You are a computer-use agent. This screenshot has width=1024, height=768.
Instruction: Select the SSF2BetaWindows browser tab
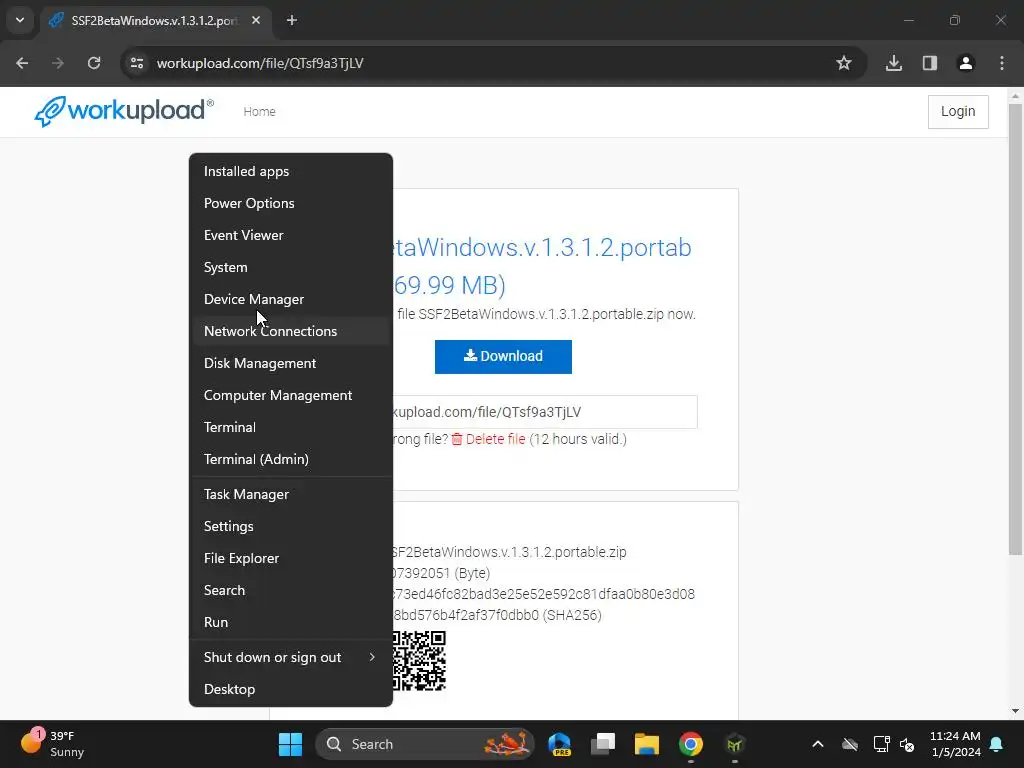[x=155, y=20]
